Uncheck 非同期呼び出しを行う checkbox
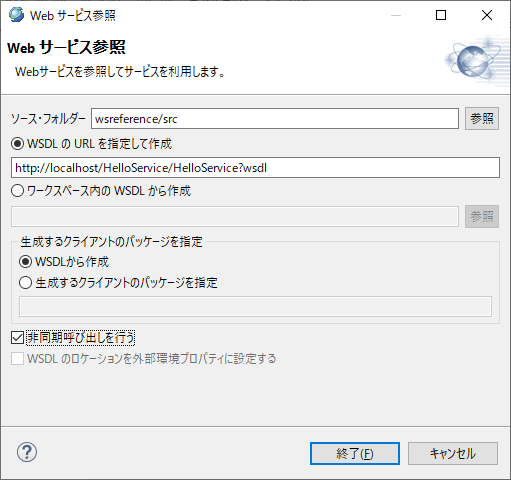 pyautogui.click(x=17, y=338)
